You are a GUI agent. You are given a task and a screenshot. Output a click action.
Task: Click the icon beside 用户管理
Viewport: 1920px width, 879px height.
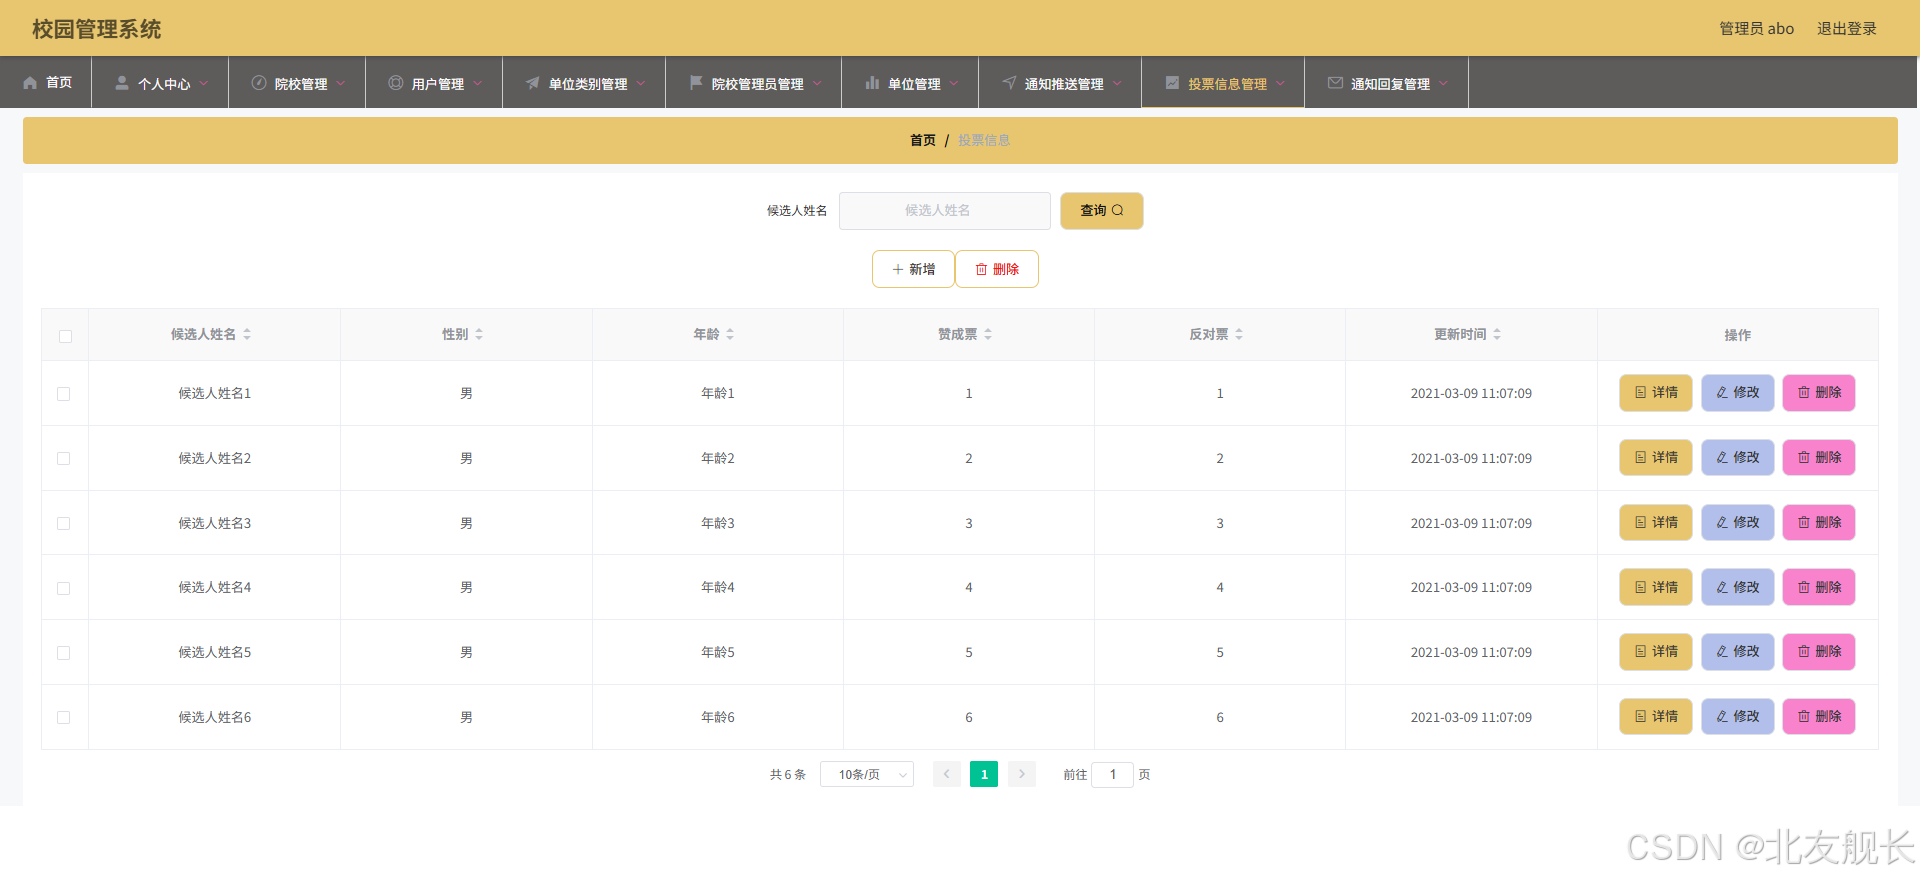396,83
